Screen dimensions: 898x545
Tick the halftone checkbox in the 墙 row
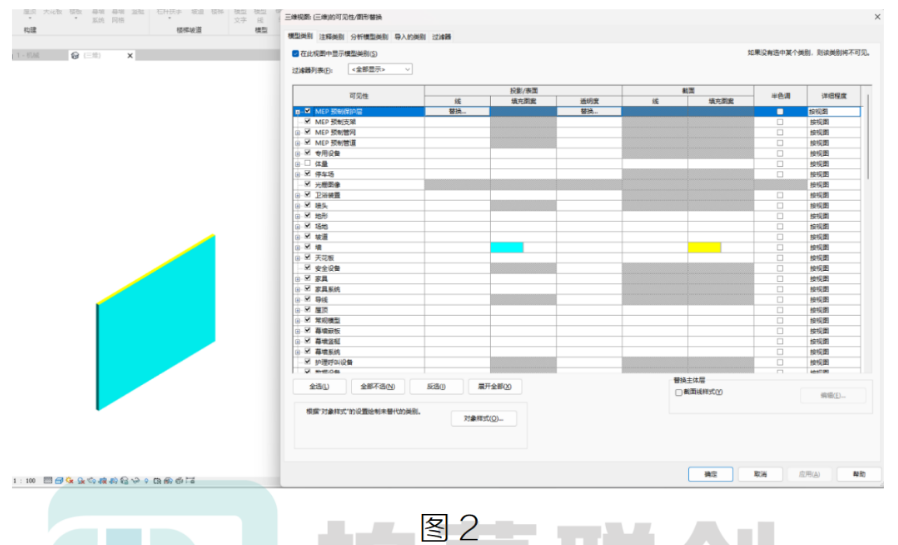(x=780, y=247)
